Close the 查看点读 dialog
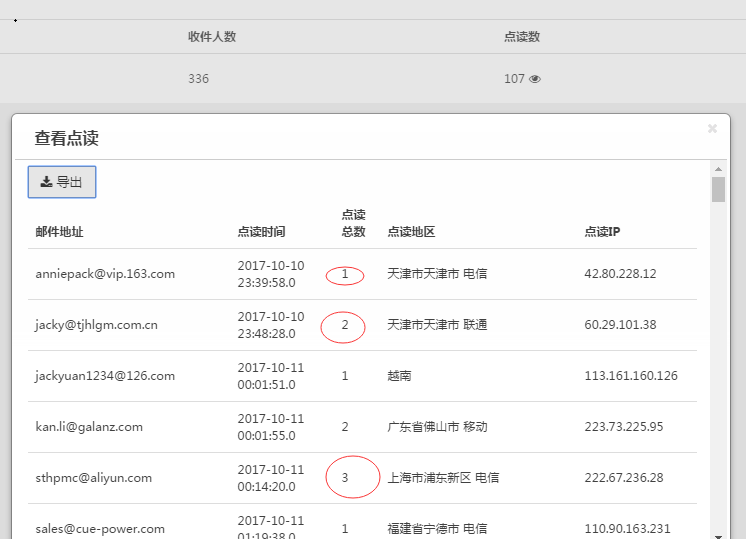The height and width of the screenshot is (539, 746). click(x=712, y=129)
